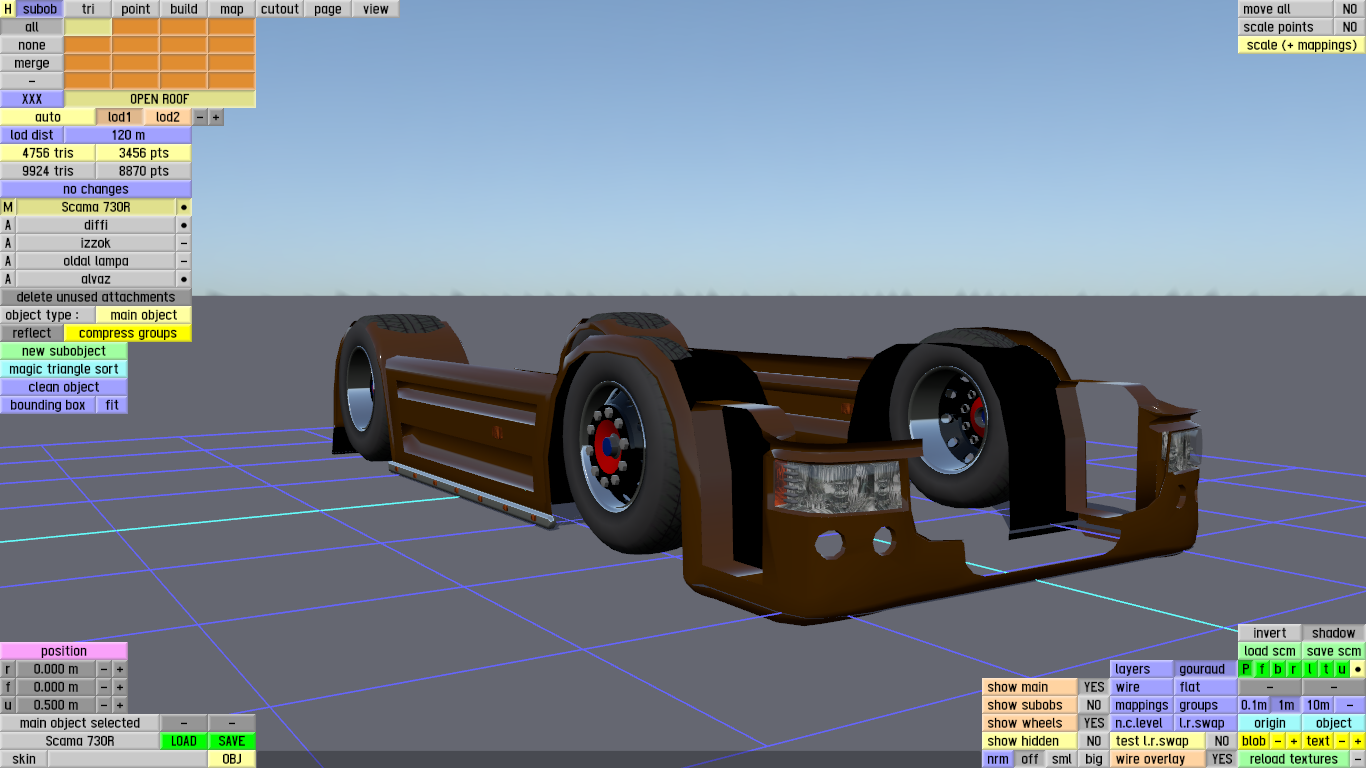
Task: Click the XXX button
Action: pyautogui.click(x=32, y=99)
